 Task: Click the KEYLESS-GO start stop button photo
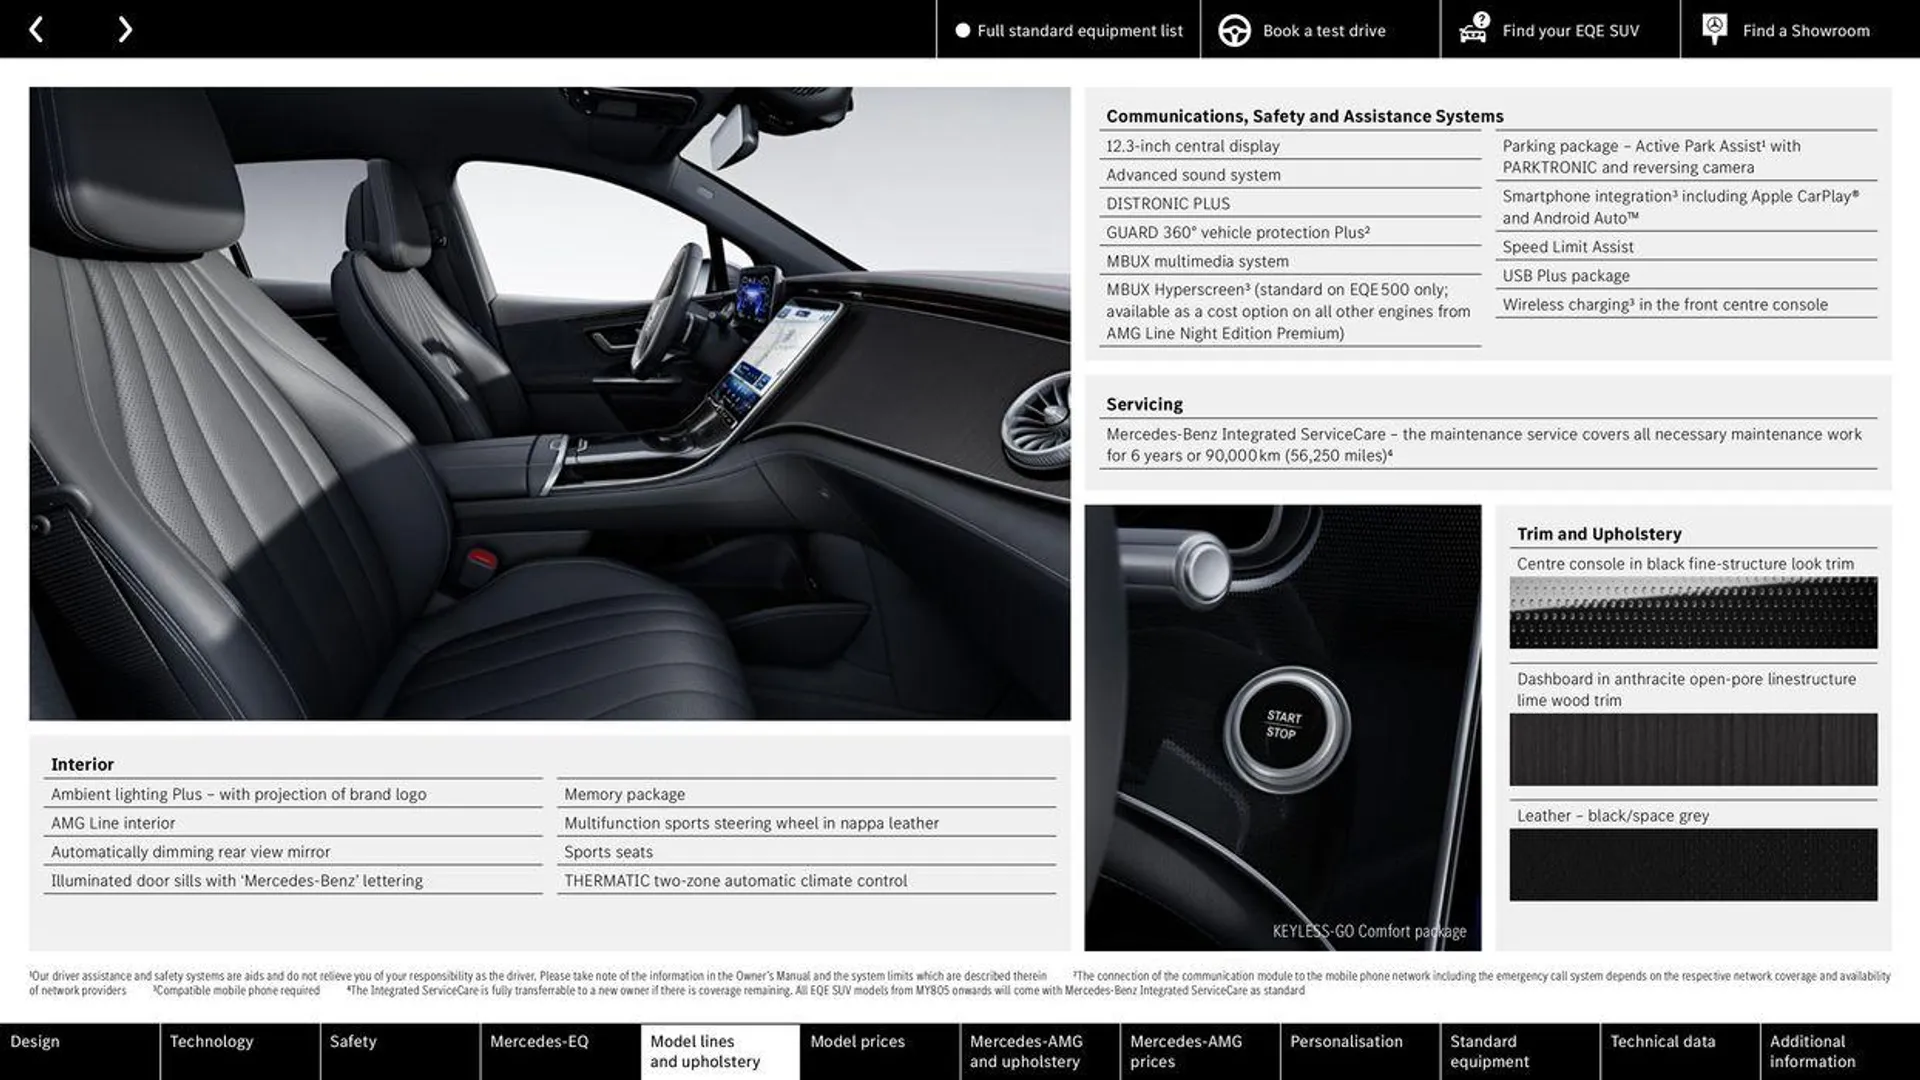pos(1283,727)
